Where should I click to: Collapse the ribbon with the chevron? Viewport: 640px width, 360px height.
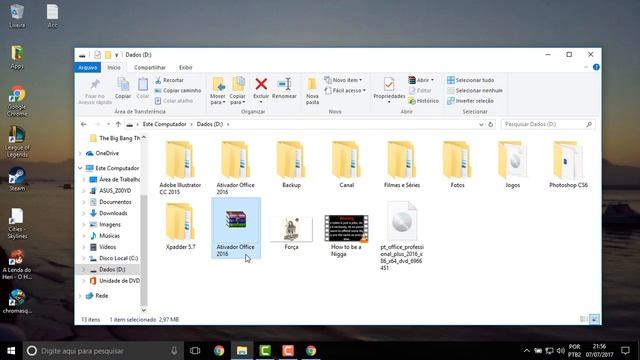coord(586,67)
